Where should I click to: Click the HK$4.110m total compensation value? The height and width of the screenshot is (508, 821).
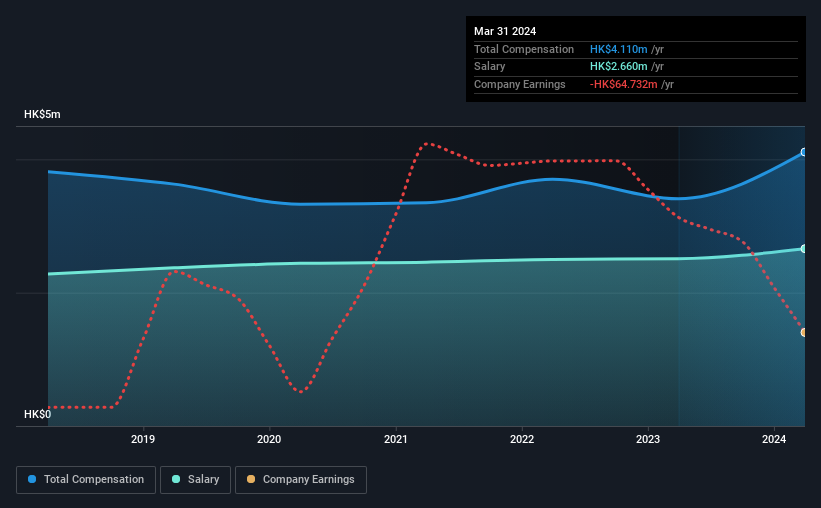click(x=618, y=49)
